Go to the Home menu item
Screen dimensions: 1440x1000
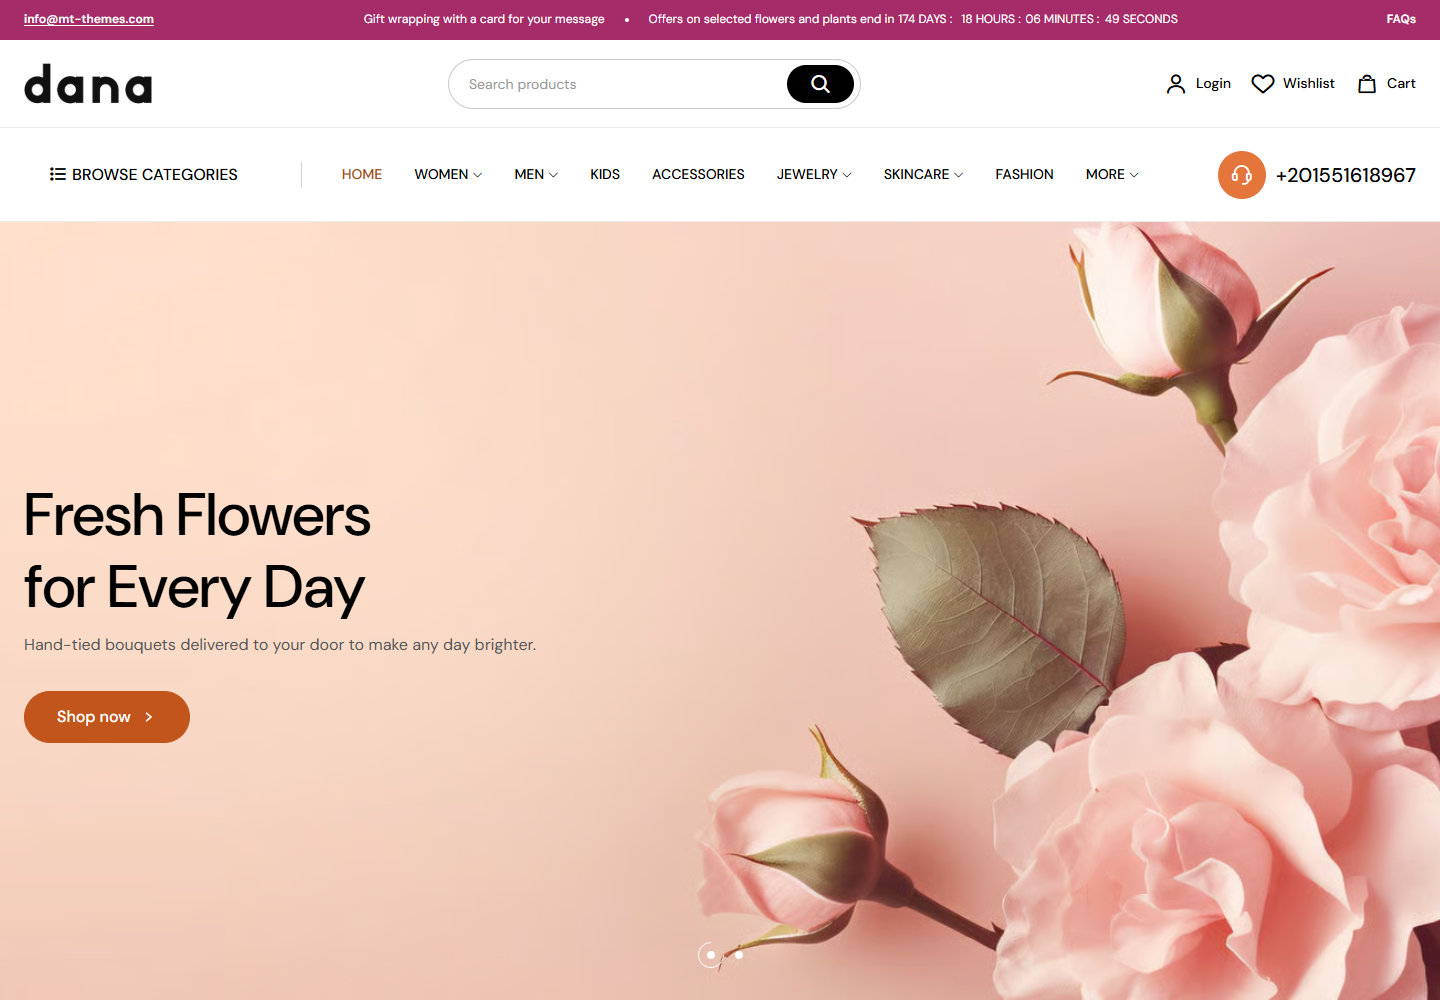(x=362, y=174)
